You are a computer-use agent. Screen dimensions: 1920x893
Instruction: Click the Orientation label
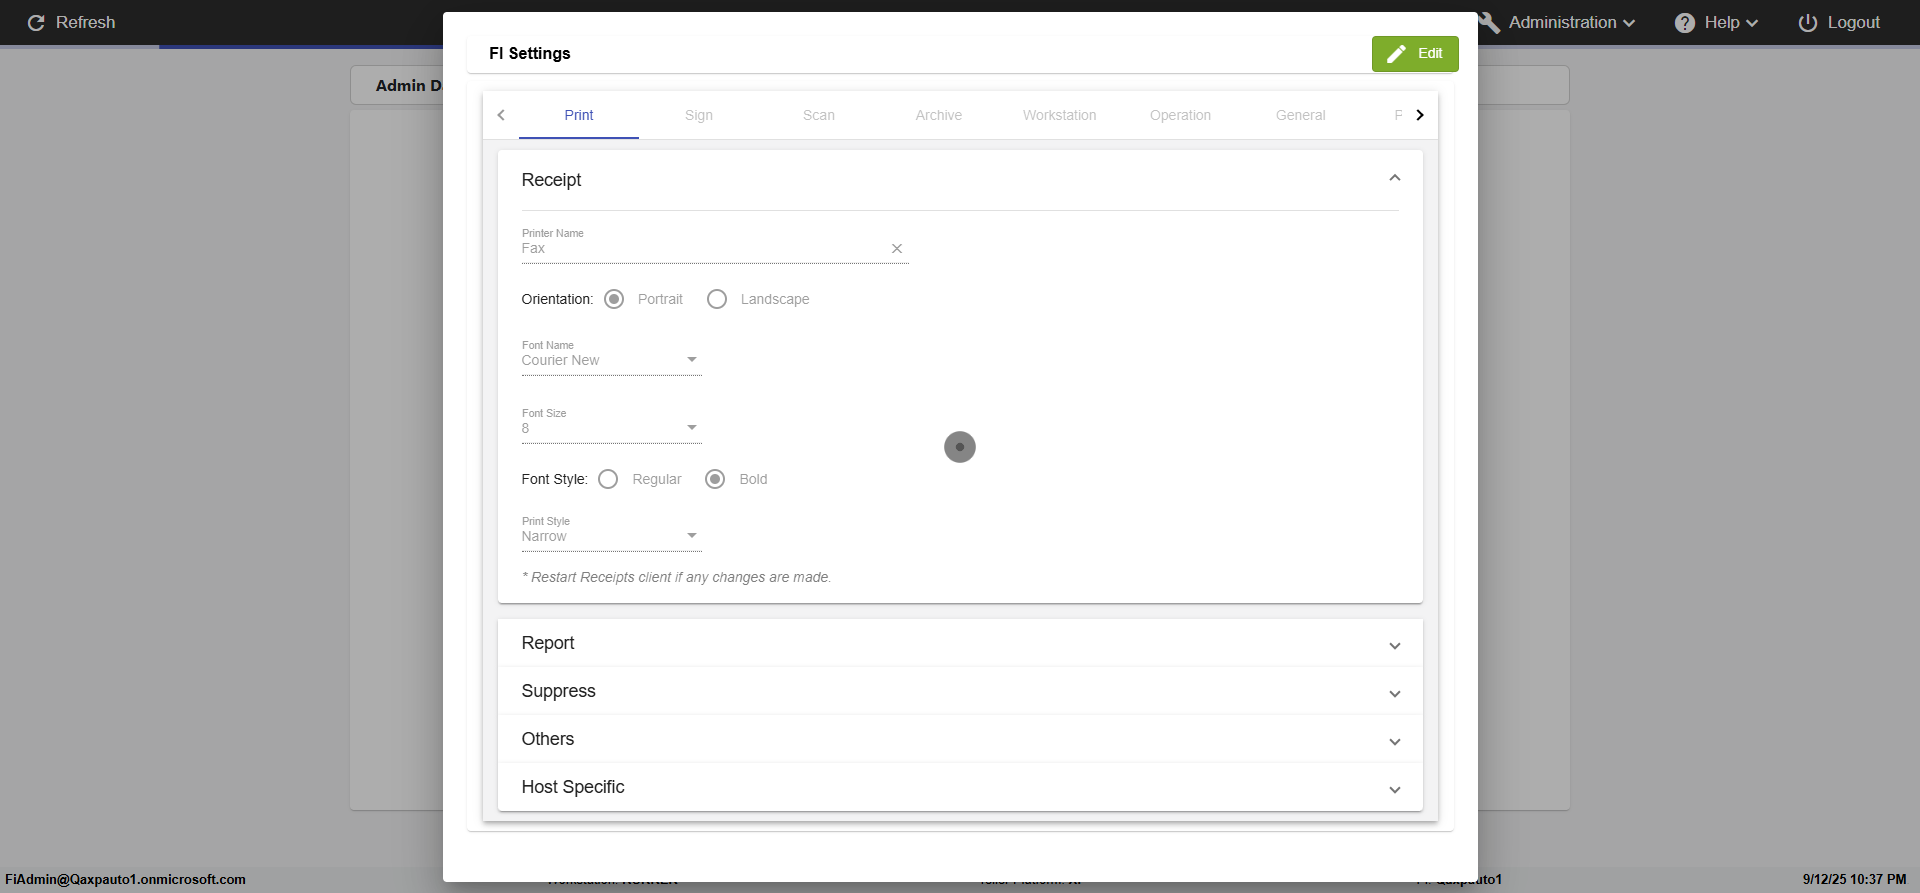tap(557, 299)
